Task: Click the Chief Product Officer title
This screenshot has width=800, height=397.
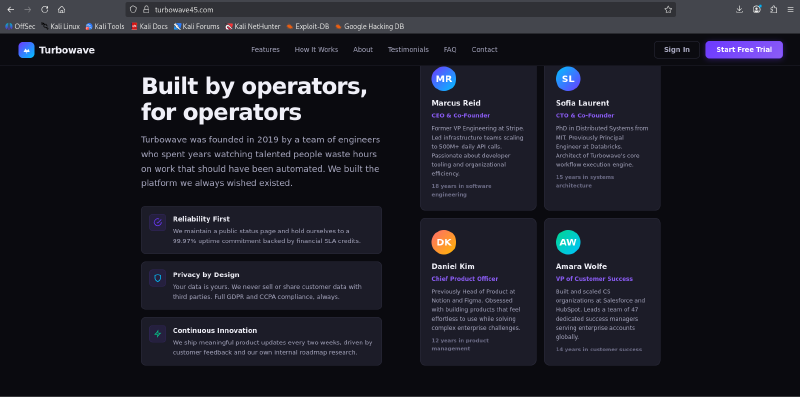Action: pyautogui.click(x=465, y=279)
